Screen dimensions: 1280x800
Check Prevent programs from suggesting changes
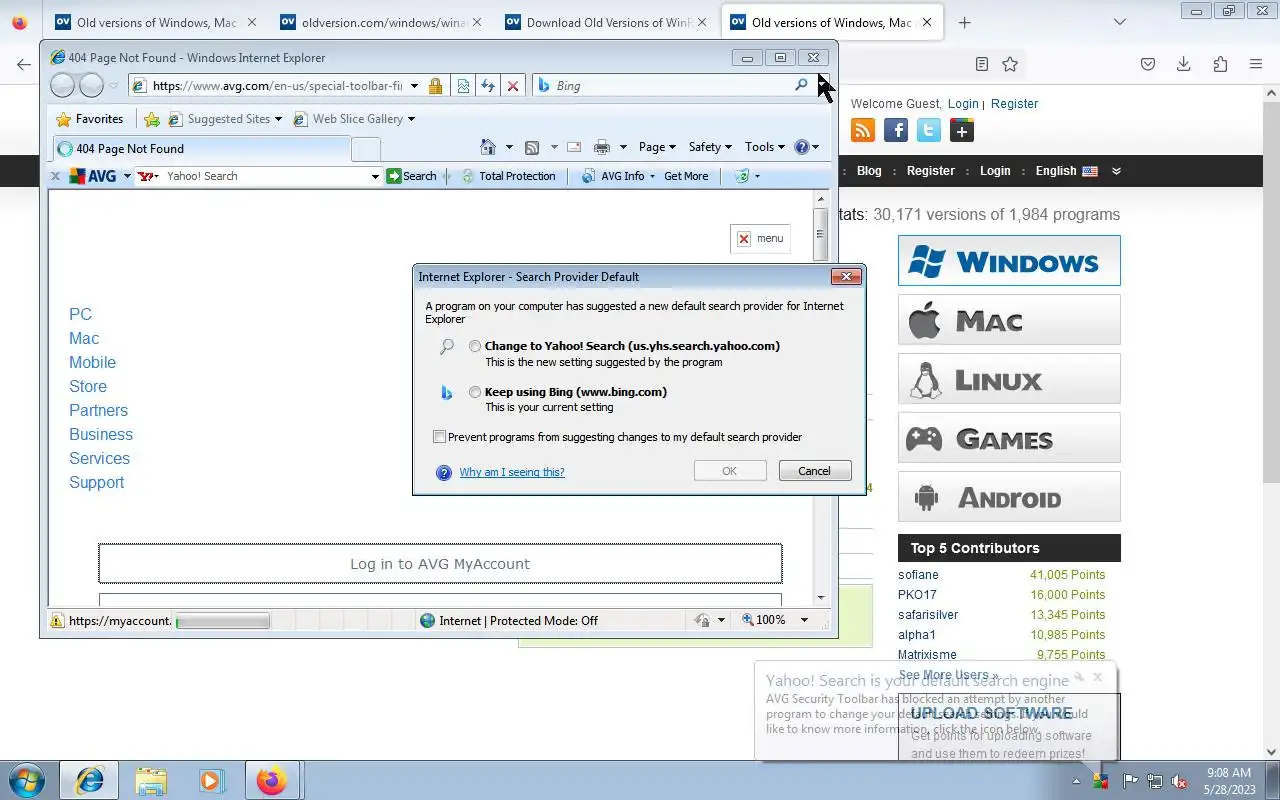click(x=439, y=437)
